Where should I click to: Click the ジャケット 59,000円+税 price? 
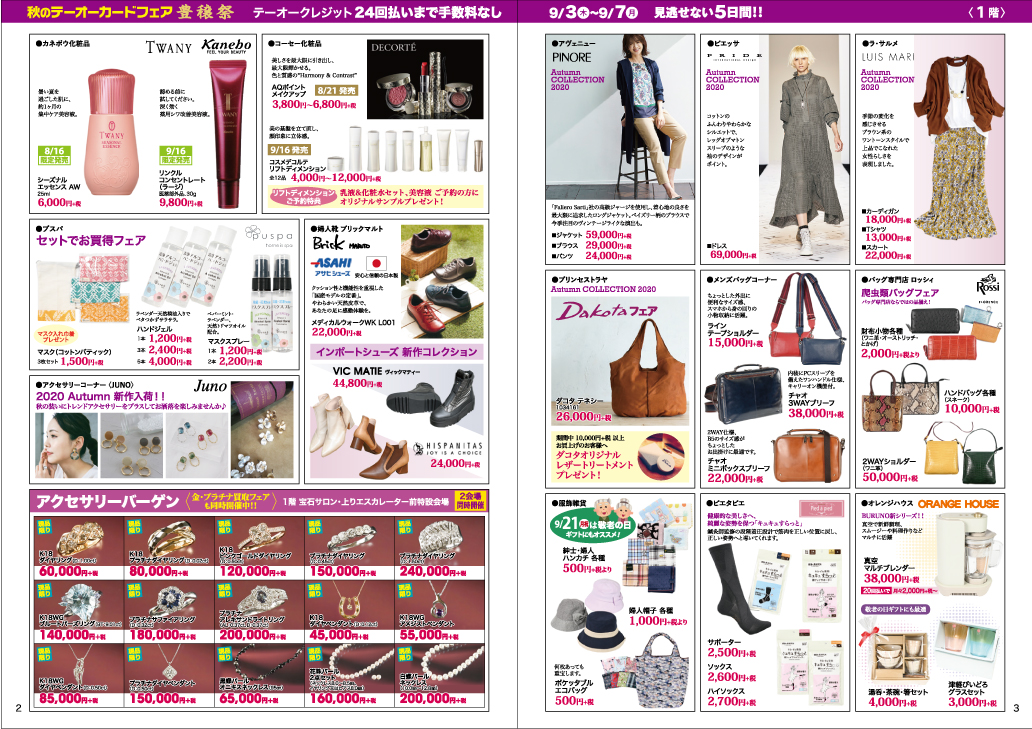click(x=609, y=235)
